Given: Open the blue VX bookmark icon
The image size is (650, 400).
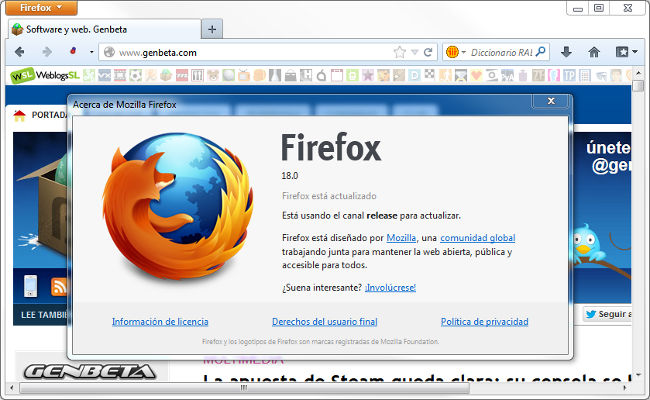Looking at the screenshot, I should point(104,75).
